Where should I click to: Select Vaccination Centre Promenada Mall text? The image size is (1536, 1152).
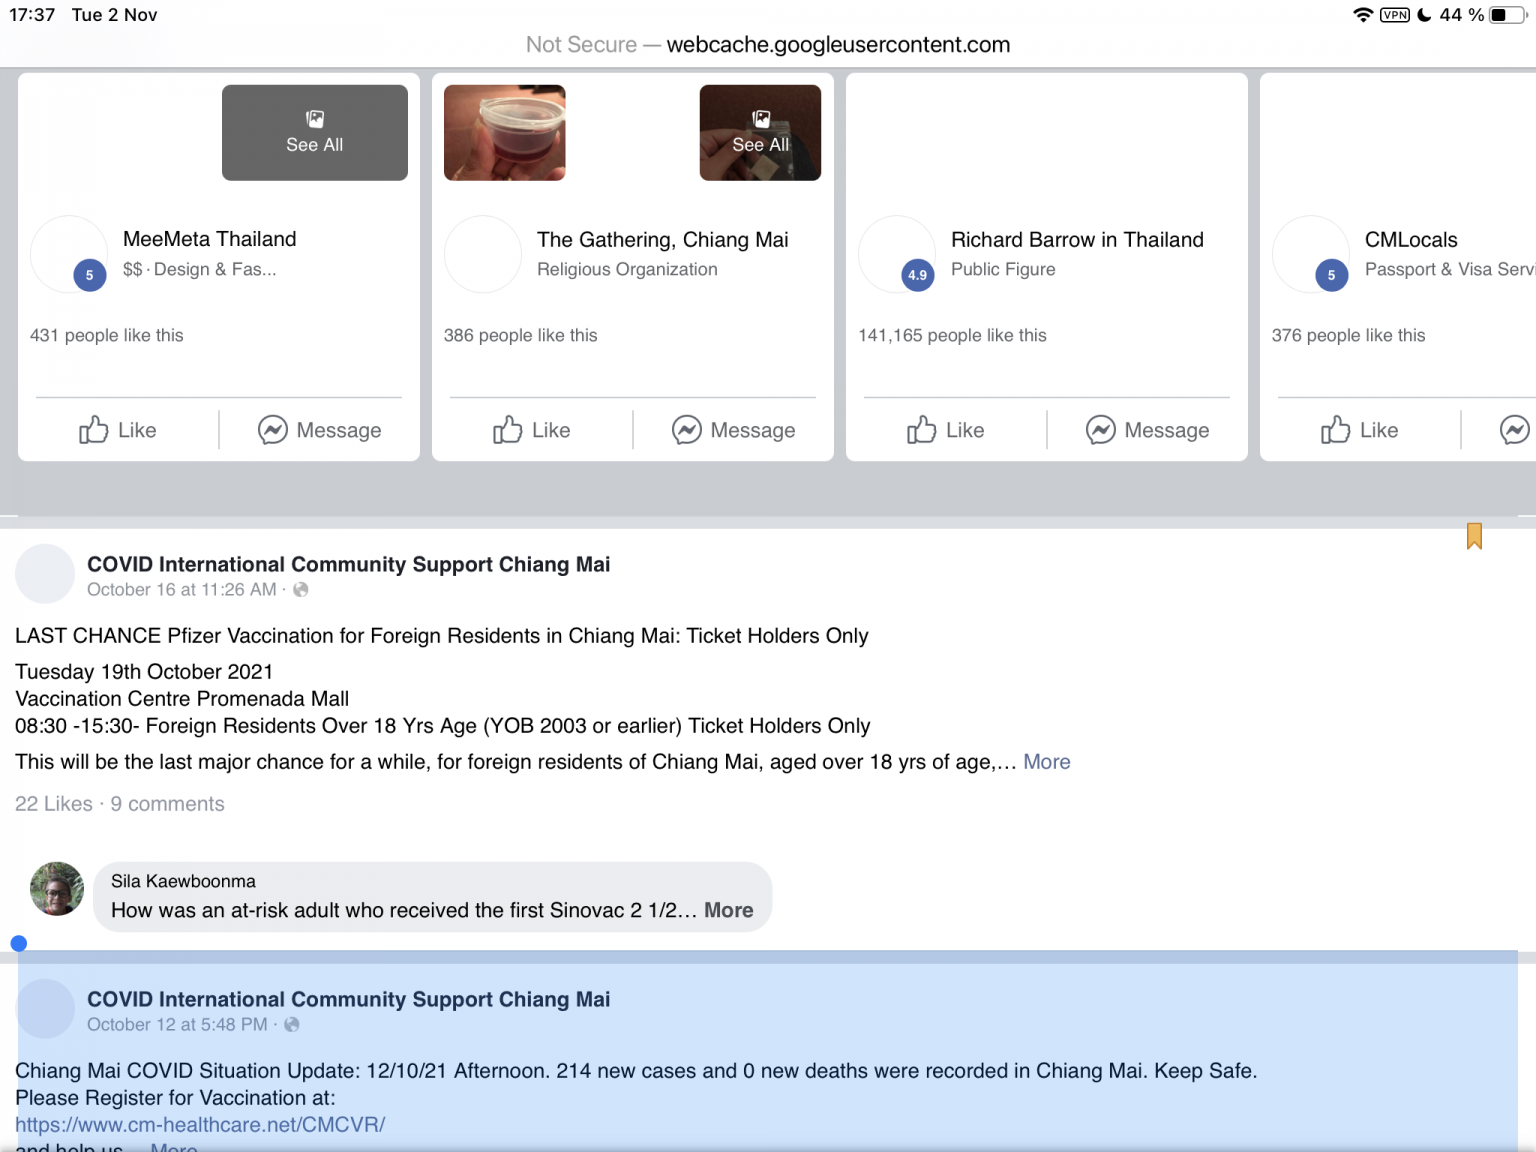coord(182,699)
